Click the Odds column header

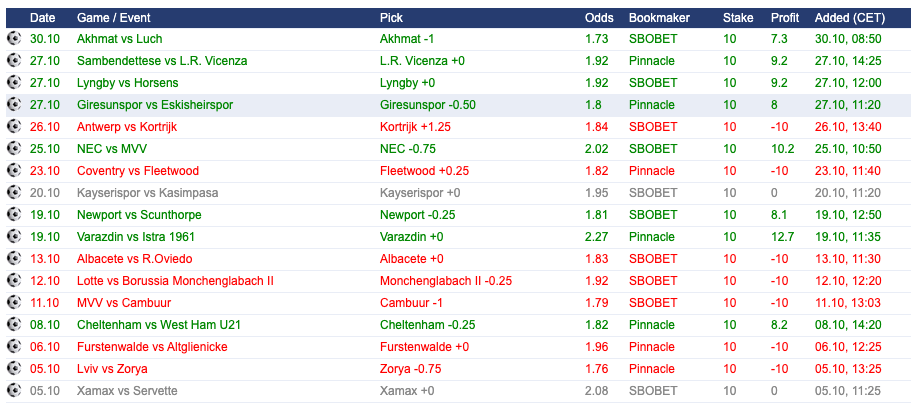tap(599, 18)
